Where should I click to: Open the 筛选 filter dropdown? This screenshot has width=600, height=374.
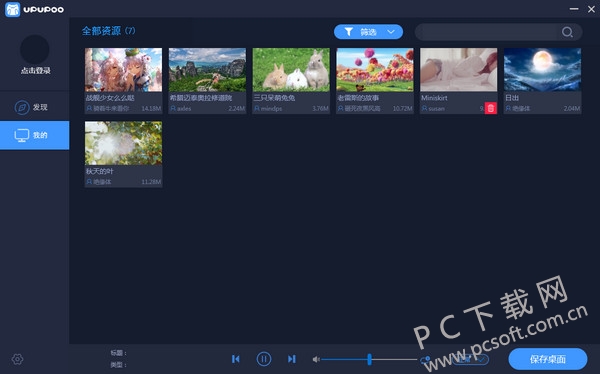(368, 32)
